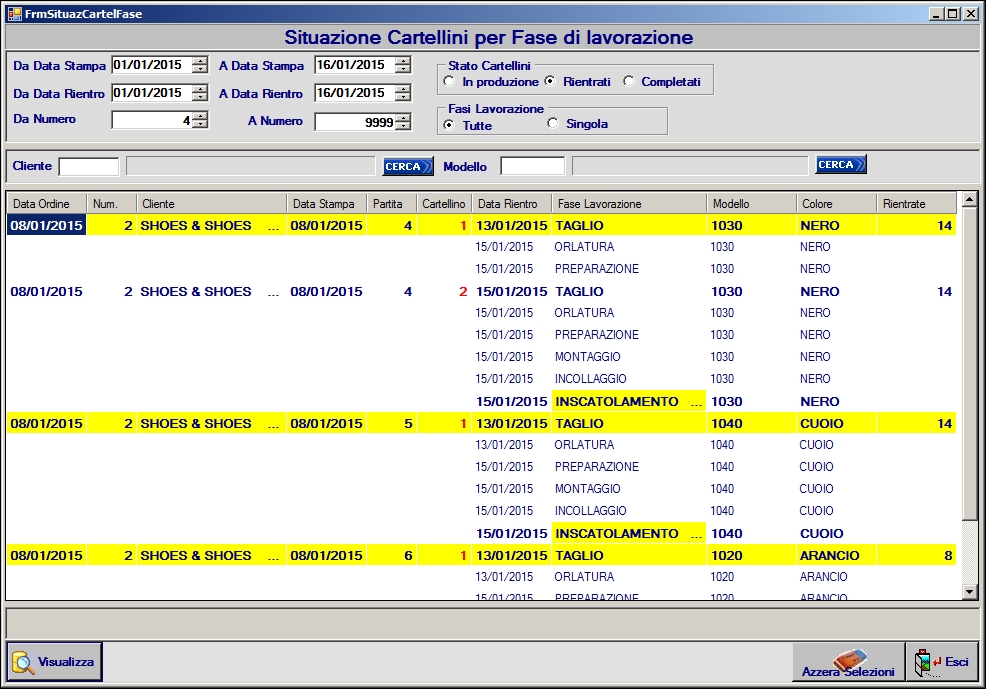Click the Cliente description field
This screenshot has height=689, width=986.
pyautogui.click(x=250, y=167)
